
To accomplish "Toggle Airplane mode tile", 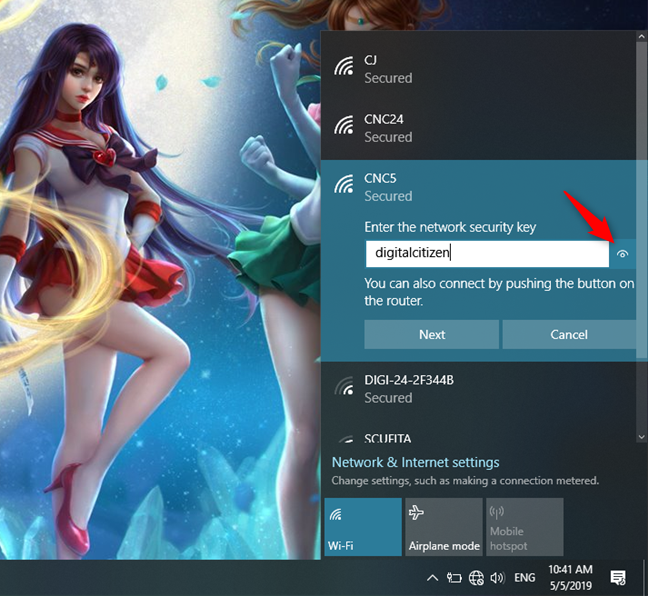I will pos(444,527).
